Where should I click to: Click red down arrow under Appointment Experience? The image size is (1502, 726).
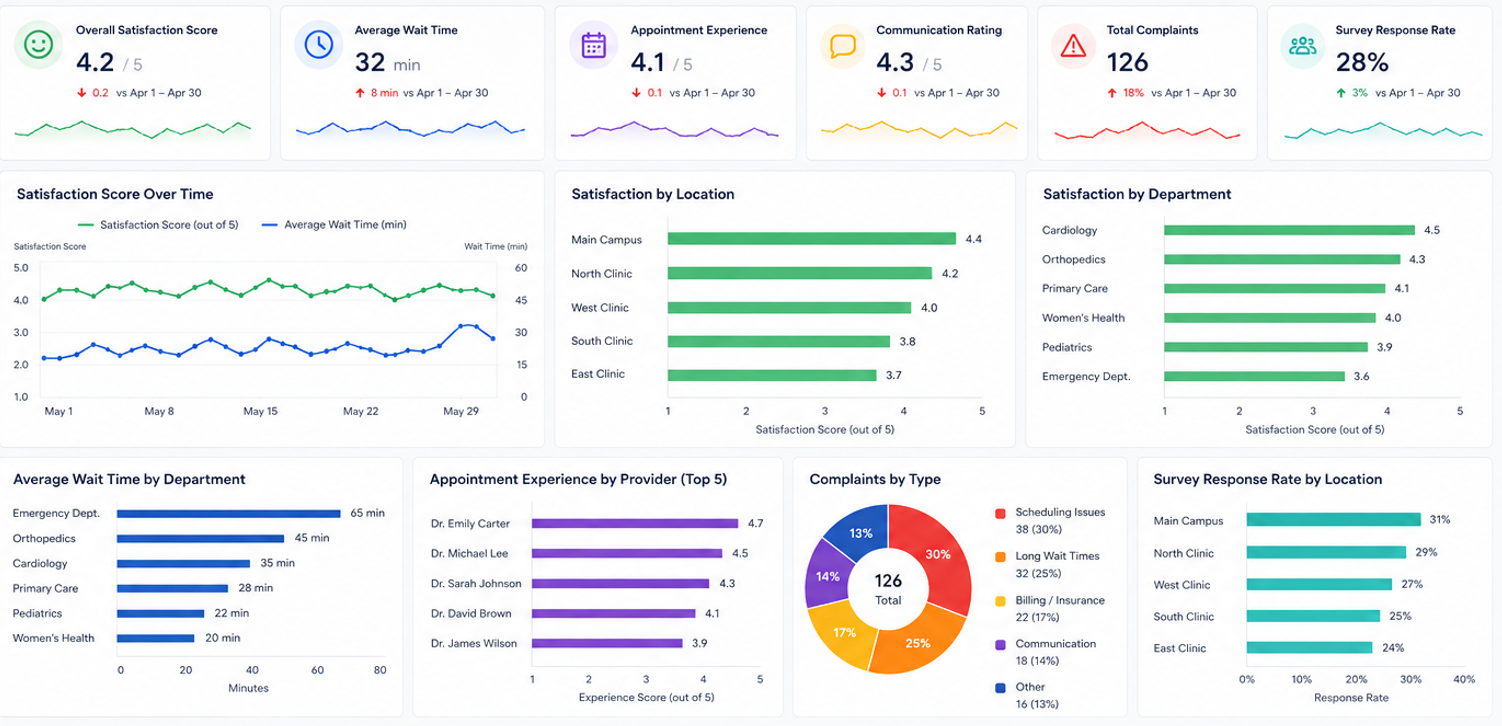click(635, 93)
